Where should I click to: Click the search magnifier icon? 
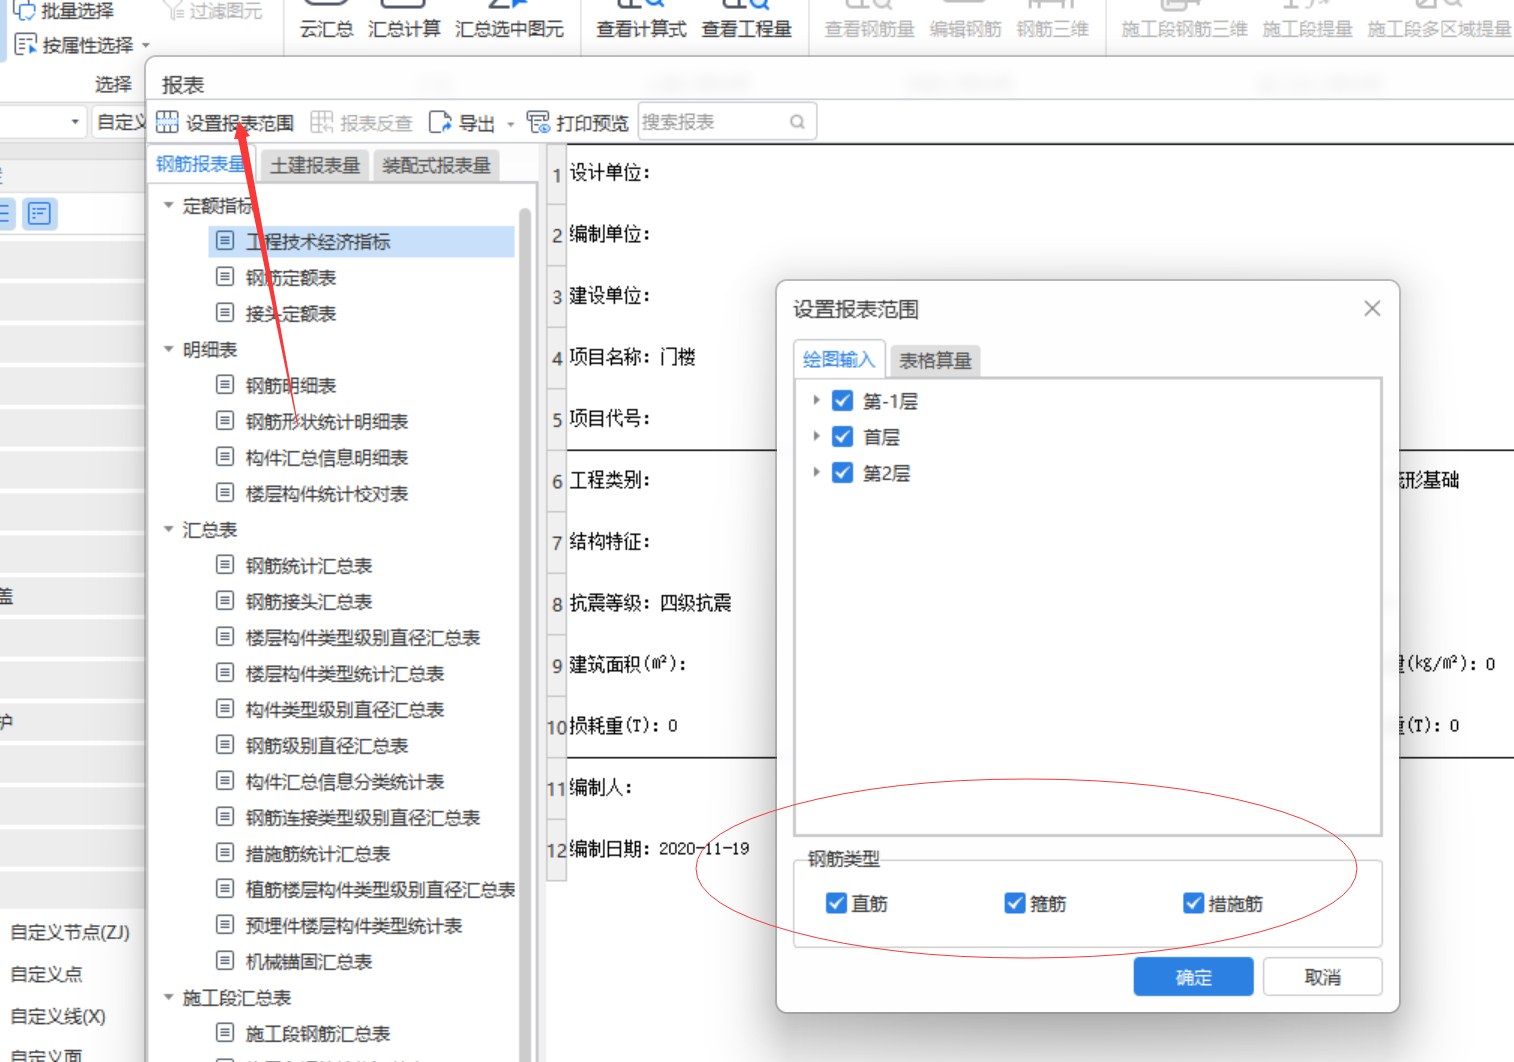click(797, 122)
